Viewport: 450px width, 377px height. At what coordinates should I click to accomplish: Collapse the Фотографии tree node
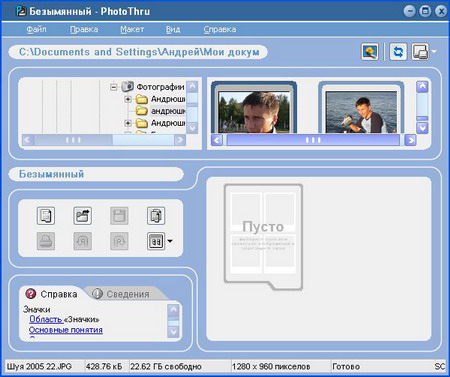[114, 87]
